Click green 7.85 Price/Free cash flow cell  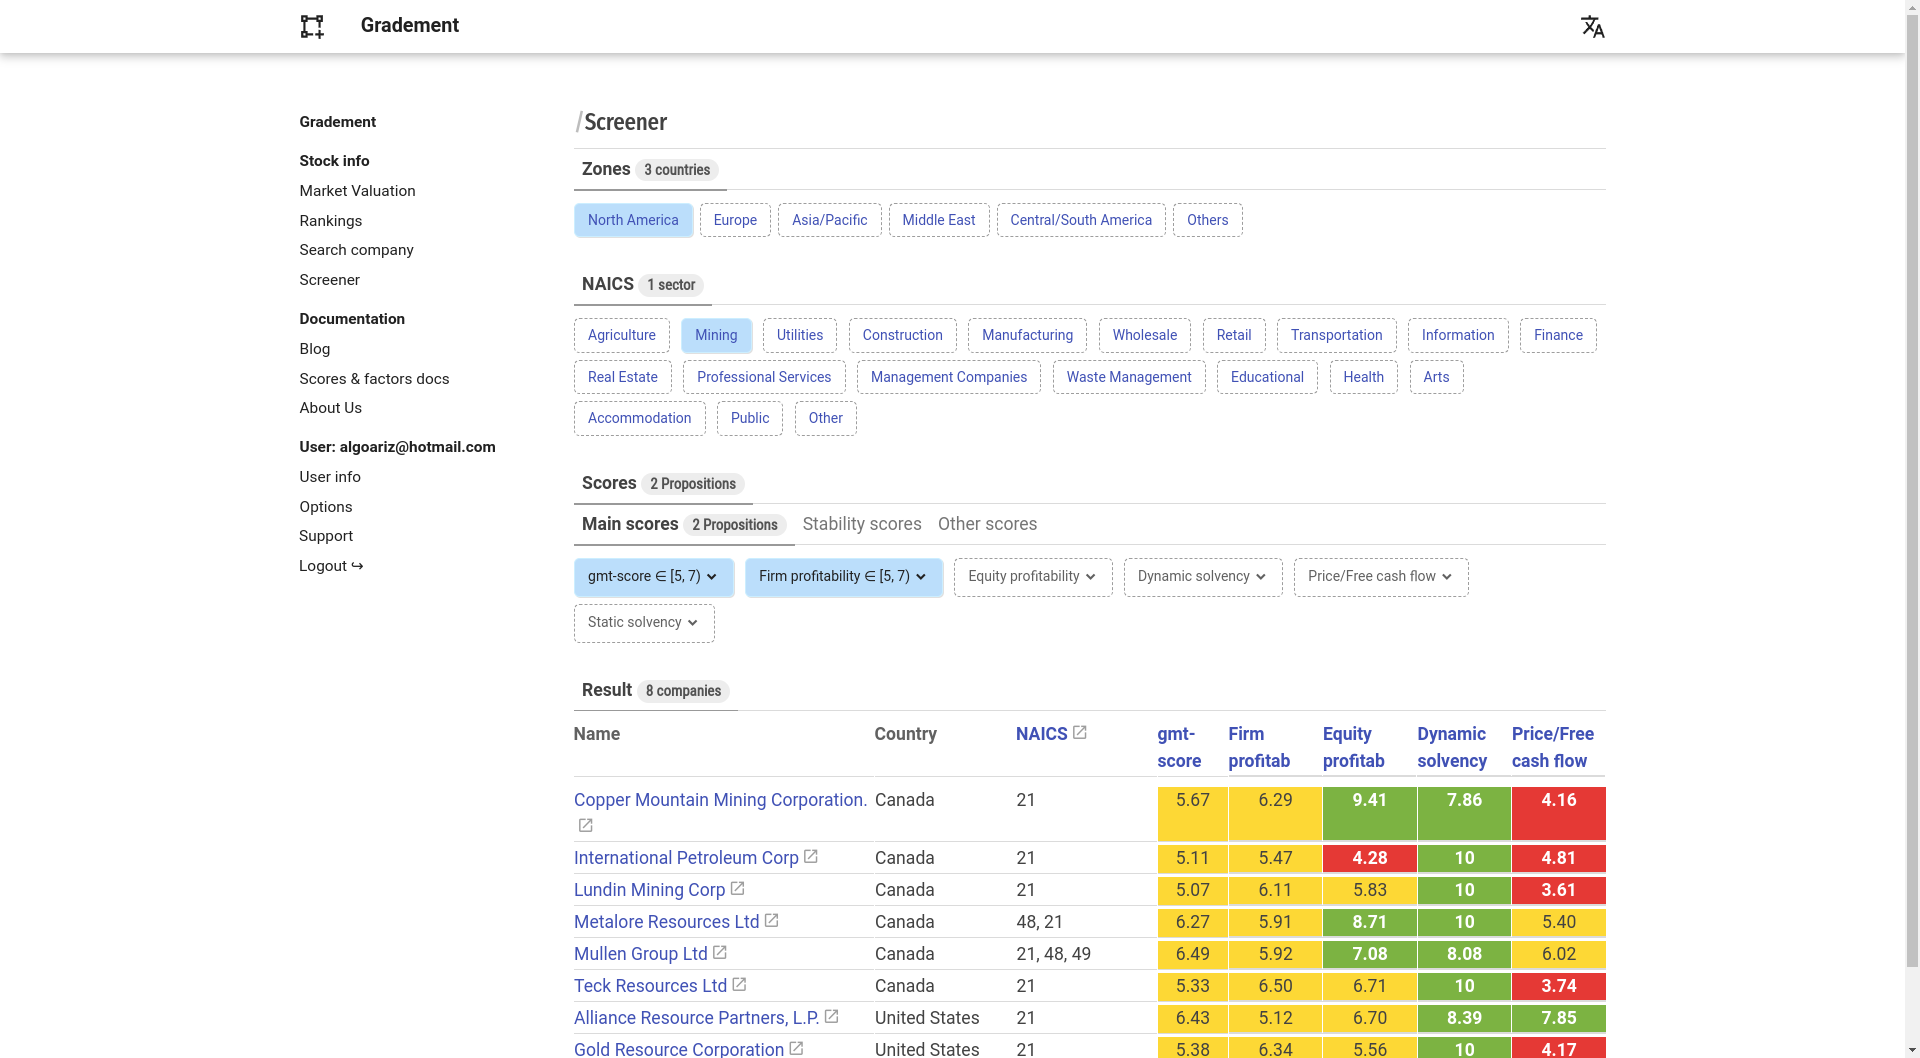click(x=1558, y=1018)
